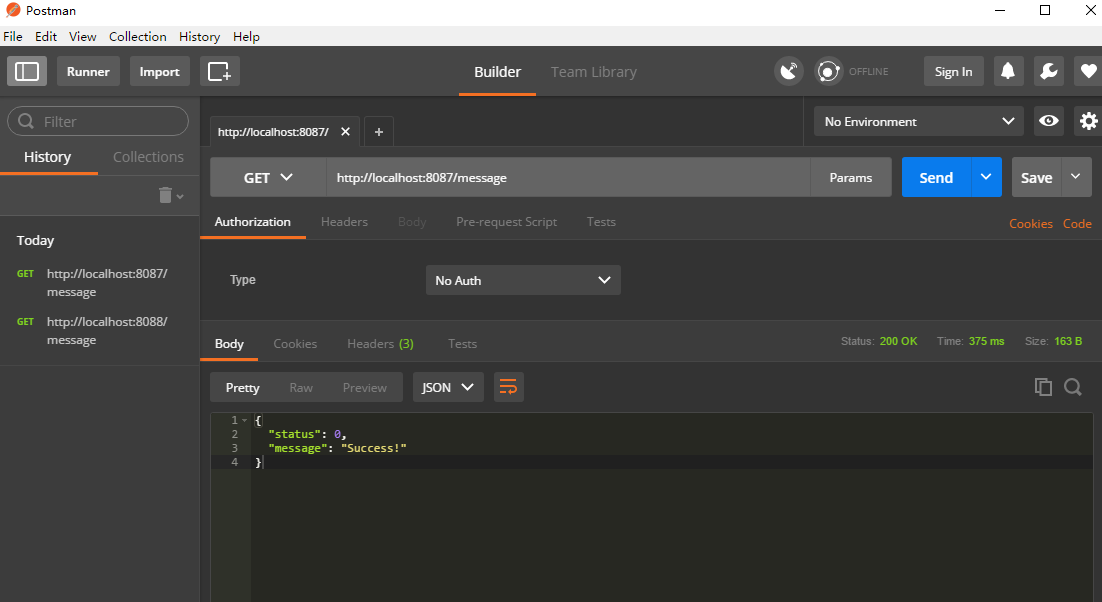
Task: Switch to Raw response view
Action: pos(301,387)
